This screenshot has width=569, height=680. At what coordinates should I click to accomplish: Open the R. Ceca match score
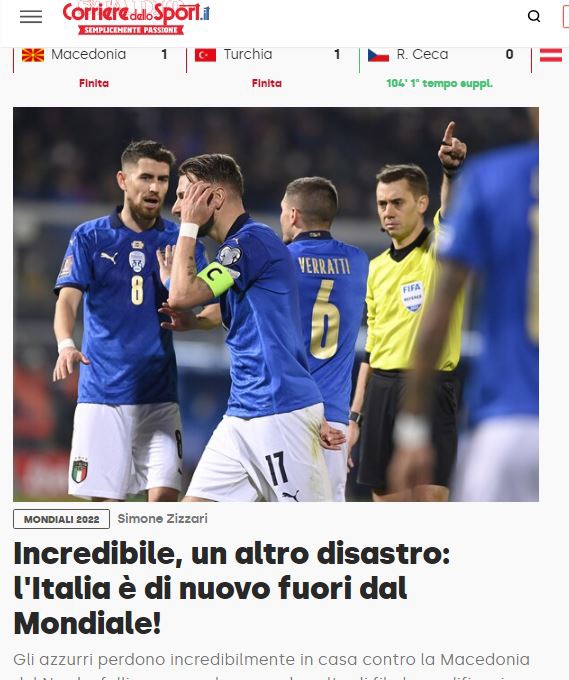click(510, 54)
